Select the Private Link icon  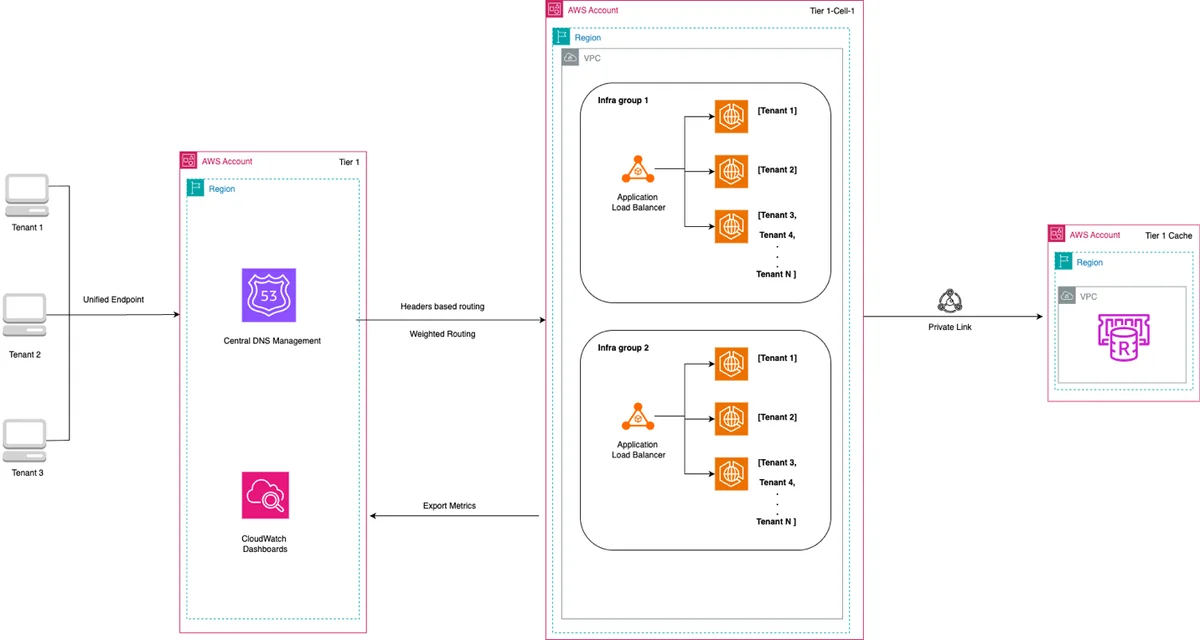pos(947,301)
